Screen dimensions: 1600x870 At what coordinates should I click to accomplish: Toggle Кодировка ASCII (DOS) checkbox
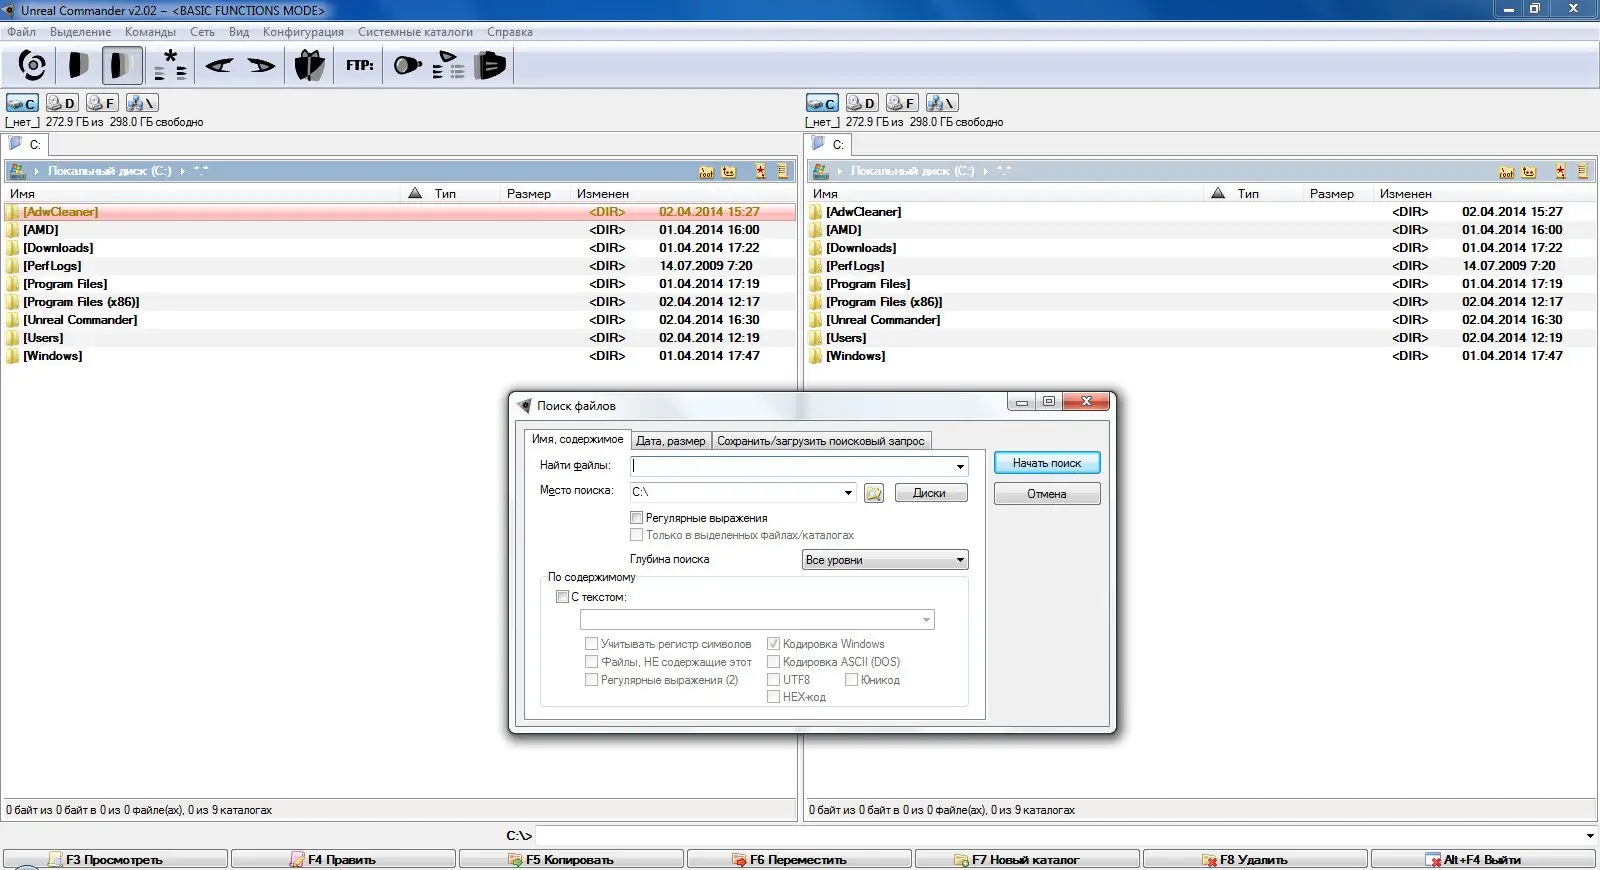pyautogui.click(x=773, y=662)
